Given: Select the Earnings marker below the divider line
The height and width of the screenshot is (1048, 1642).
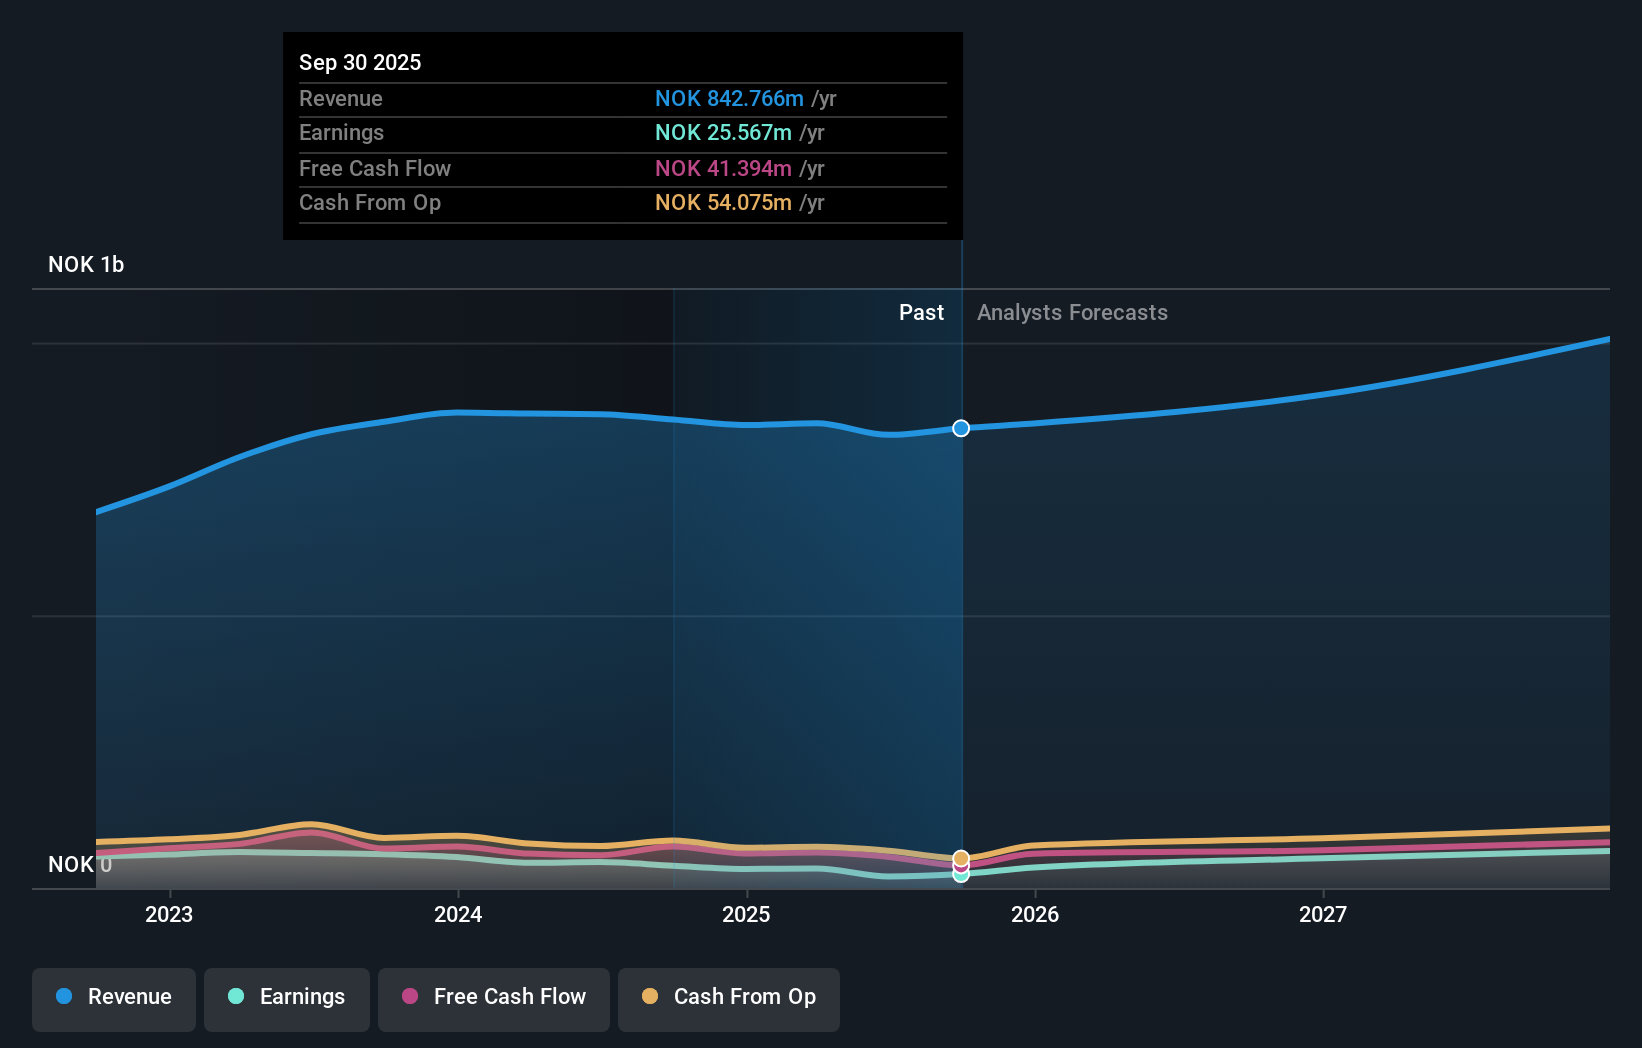Looking at the screenshot, I should 960,876.
